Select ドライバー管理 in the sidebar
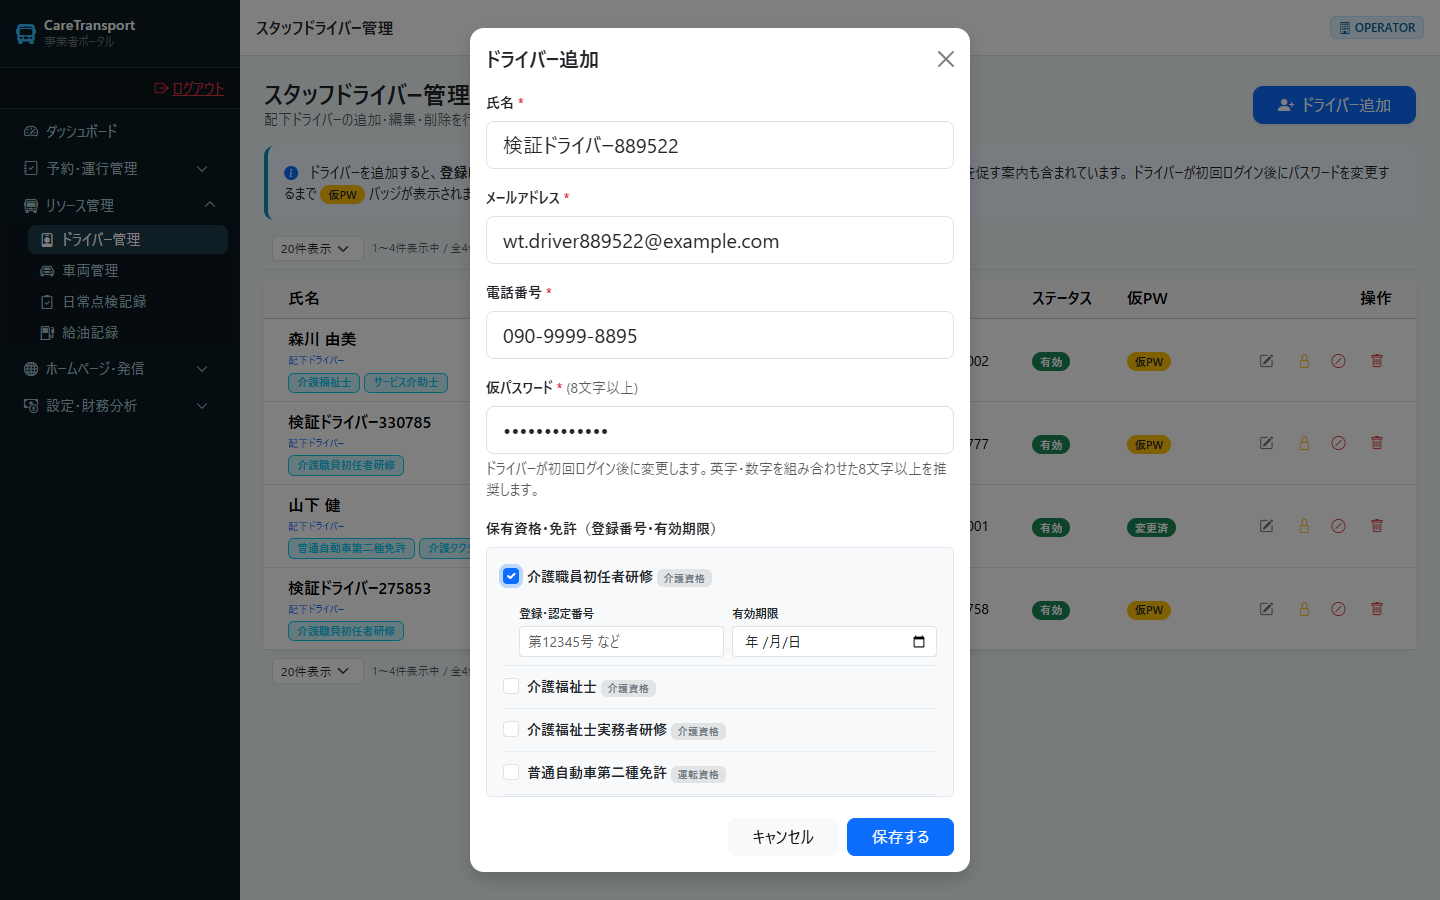 click(x=128, y=239)
